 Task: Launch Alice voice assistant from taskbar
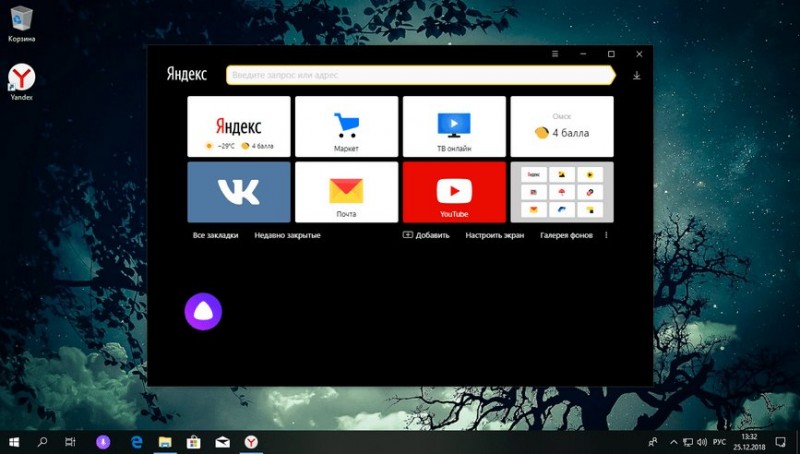(x=103, y=442)
